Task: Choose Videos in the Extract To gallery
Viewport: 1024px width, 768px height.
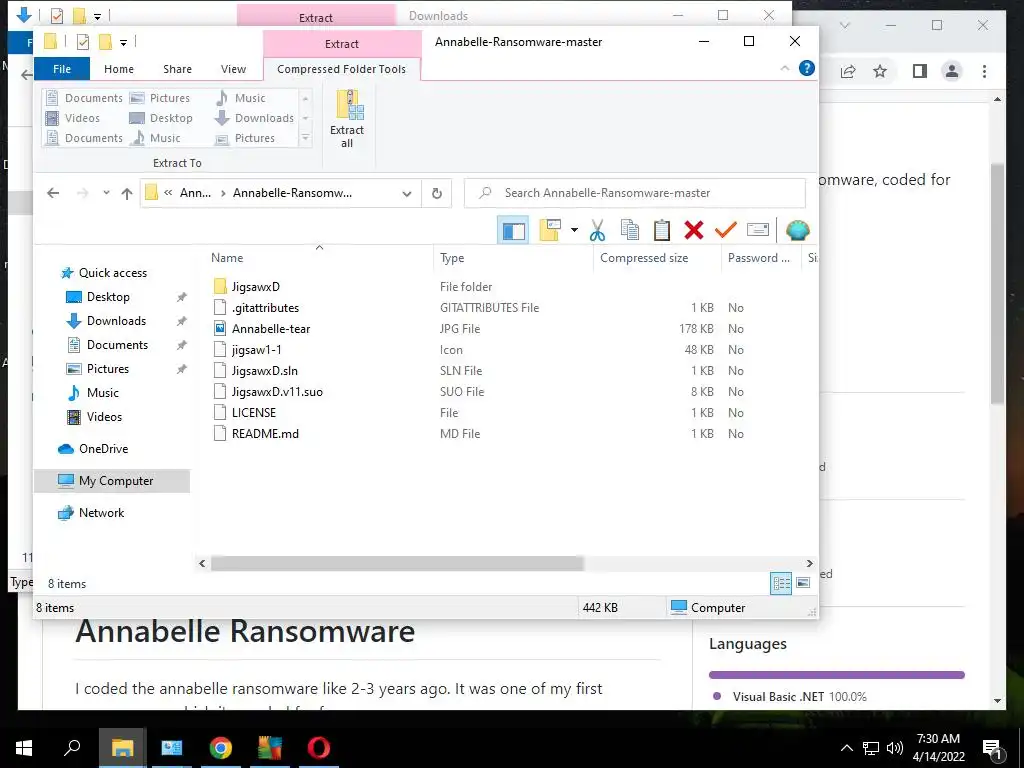Action: tap(72, 118)
